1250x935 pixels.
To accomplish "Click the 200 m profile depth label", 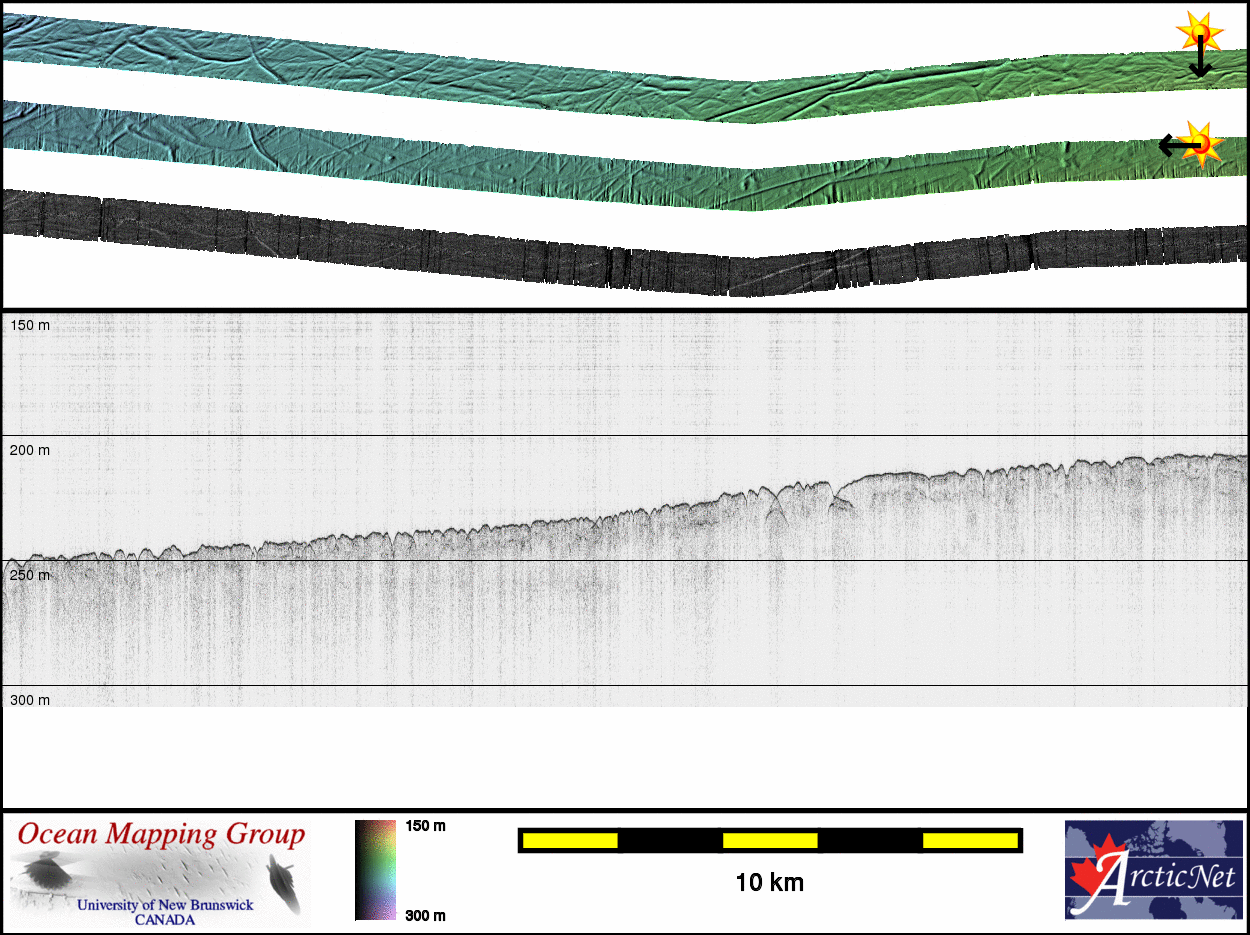I will [30, 450].
